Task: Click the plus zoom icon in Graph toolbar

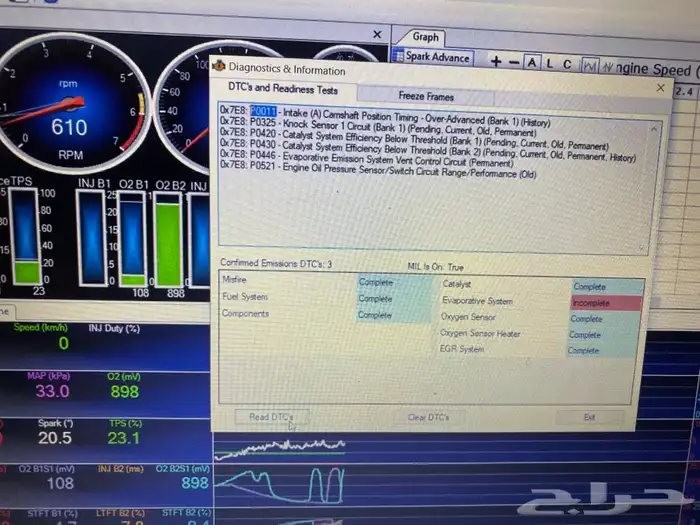Action: 496,61
